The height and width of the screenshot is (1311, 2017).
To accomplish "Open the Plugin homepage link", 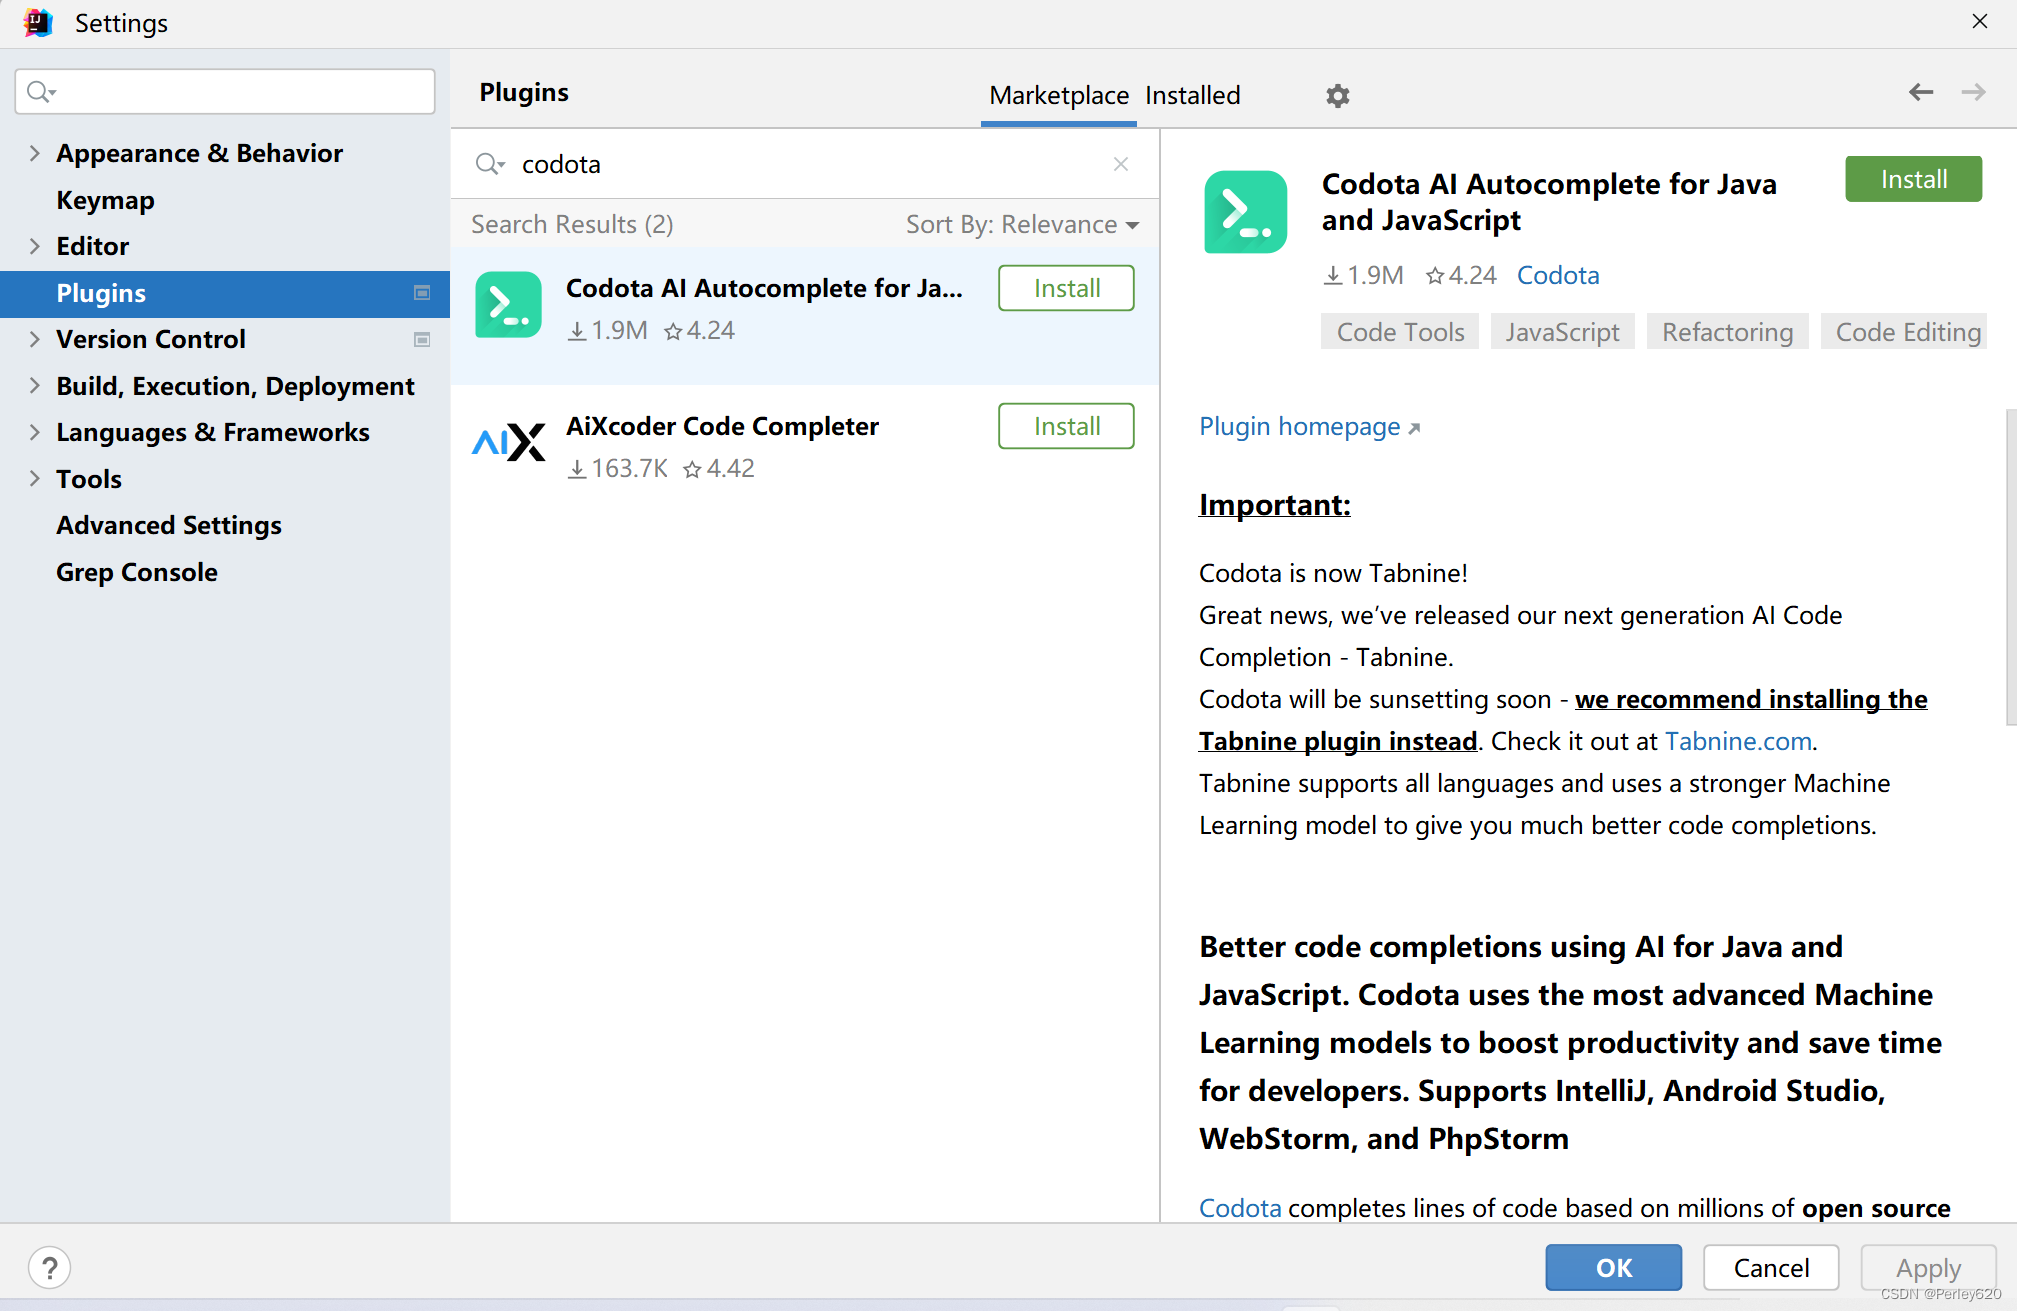I will click(x=1309, y=426).
